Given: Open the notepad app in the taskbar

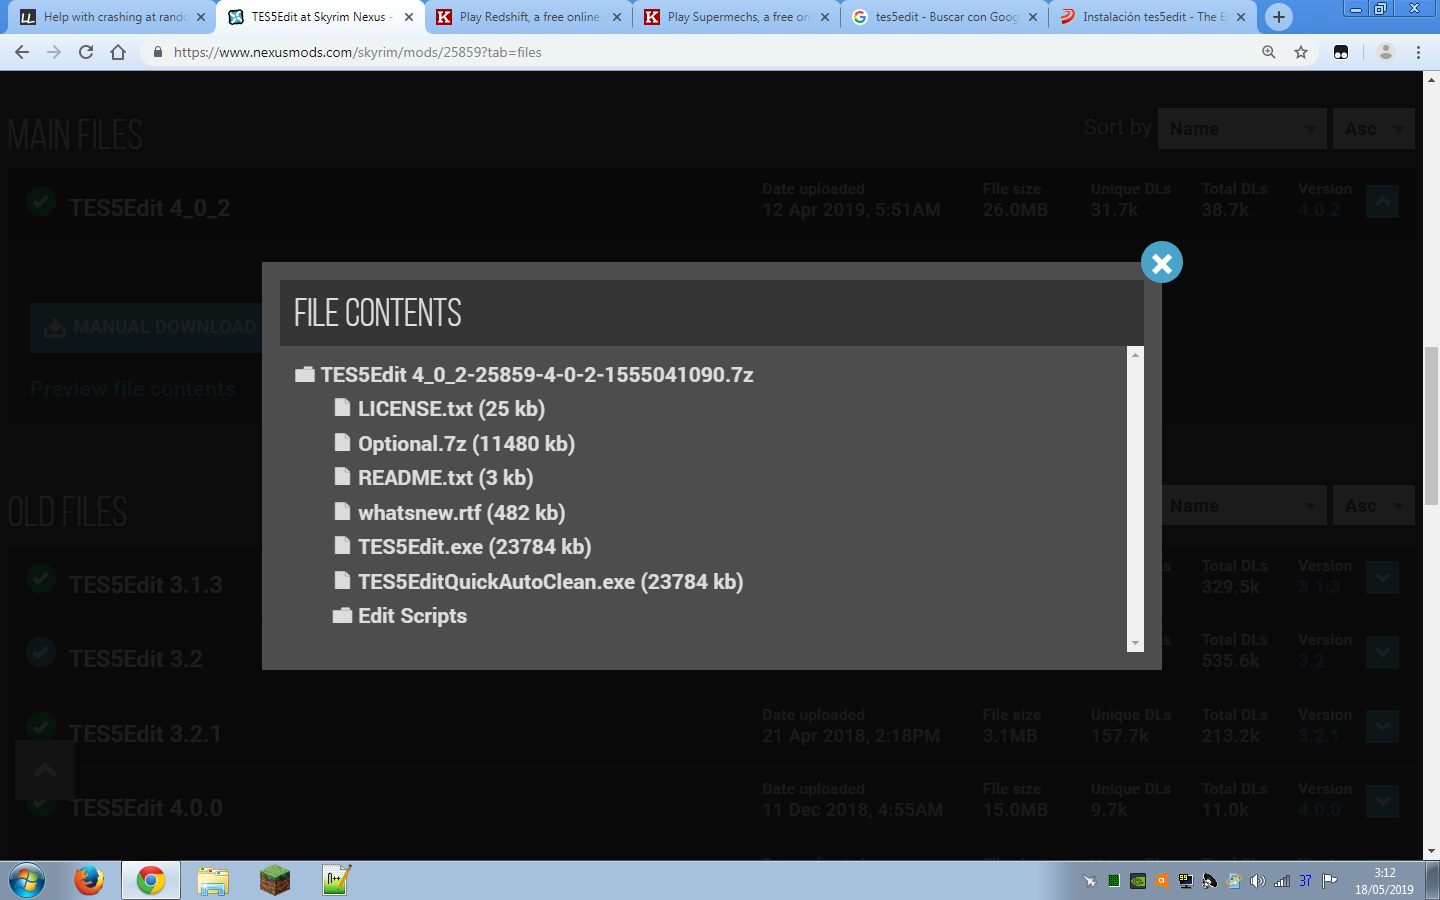Looking at the screenshot, I should point(336,881).
